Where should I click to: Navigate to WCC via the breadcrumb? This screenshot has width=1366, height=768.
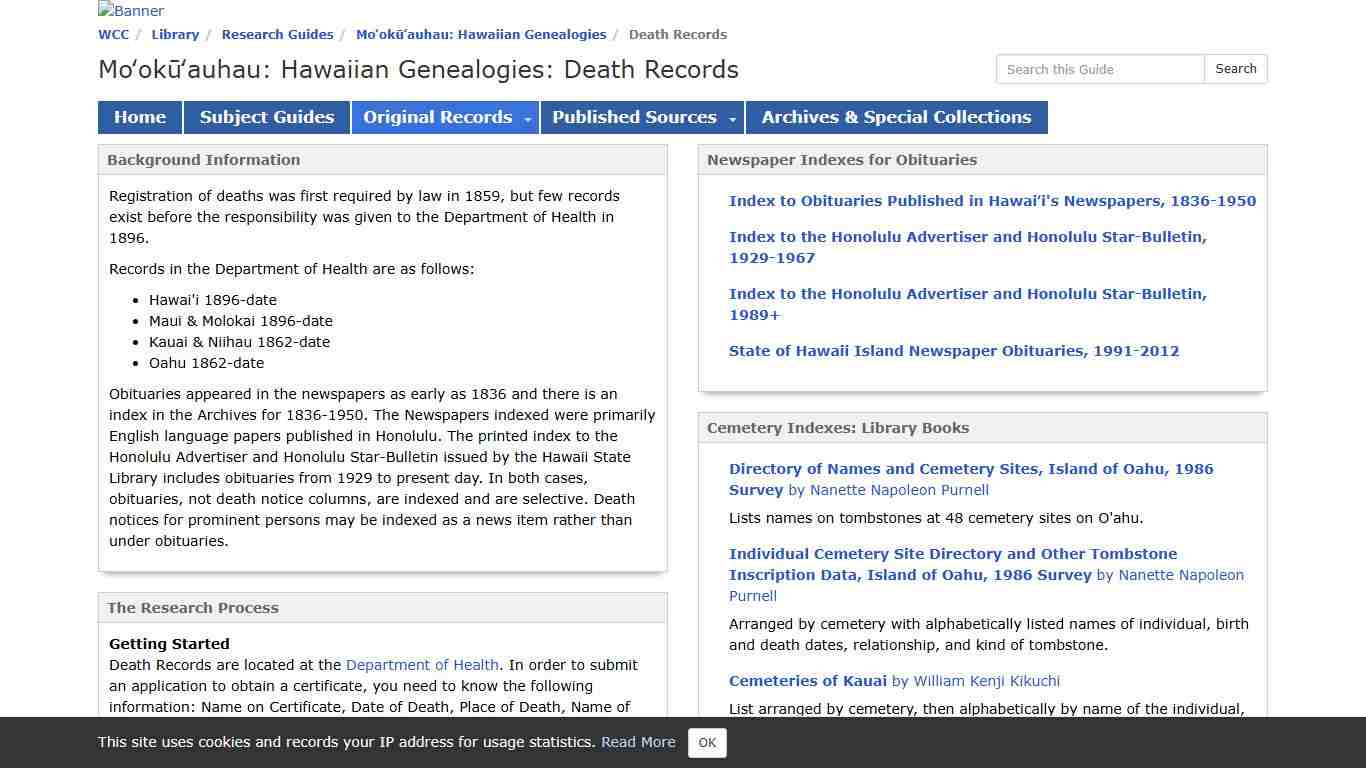pyautogui.click(x=113, y=34)
